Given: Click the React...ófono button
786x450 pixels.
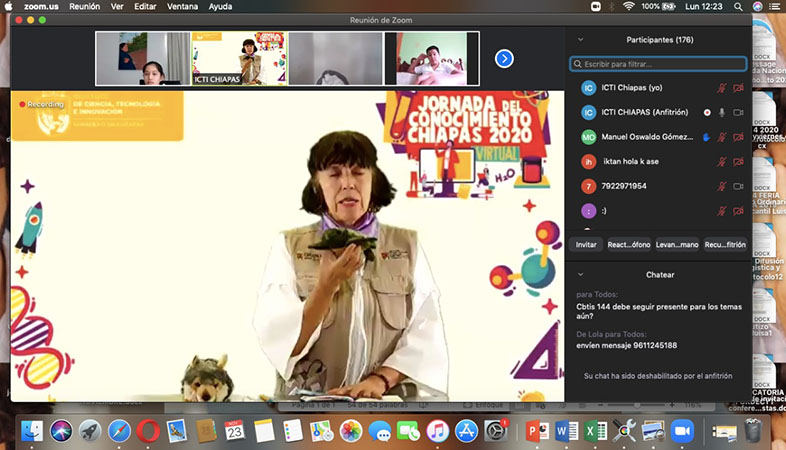Looking at the screenshot, I should click(629, 245).
